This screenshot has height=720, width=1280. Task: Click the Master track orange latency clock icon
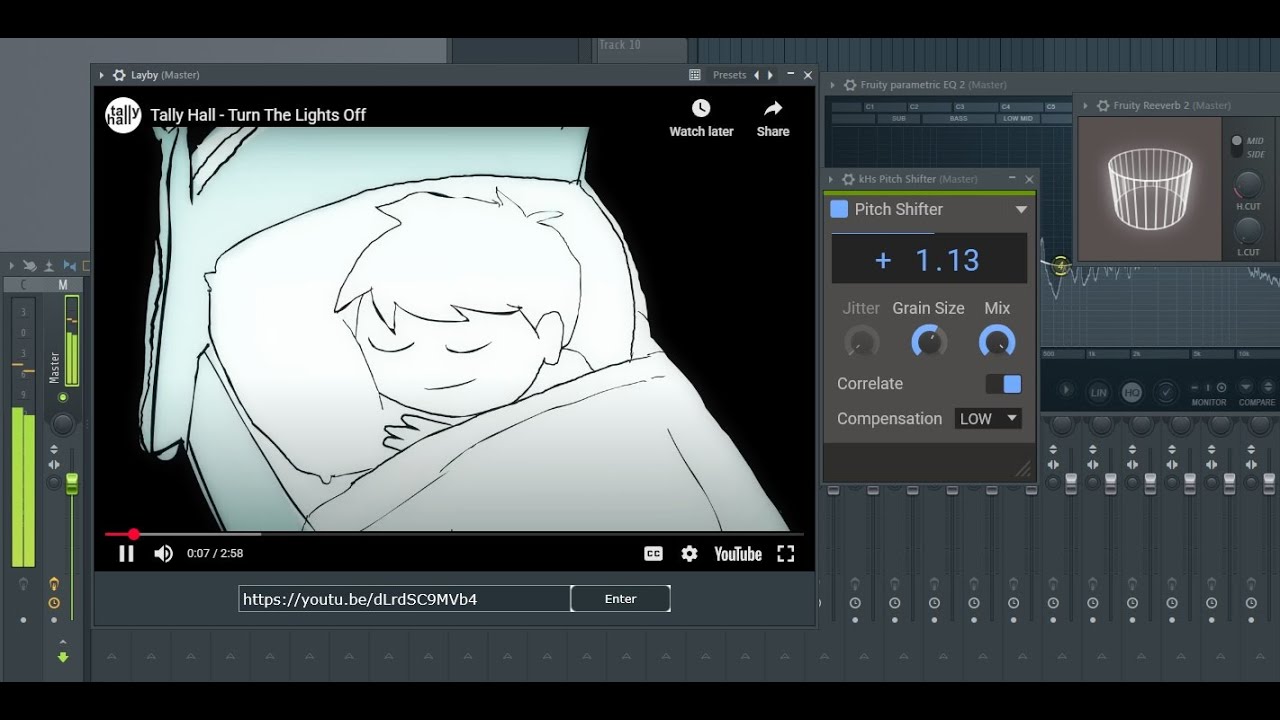click(54, 604)
